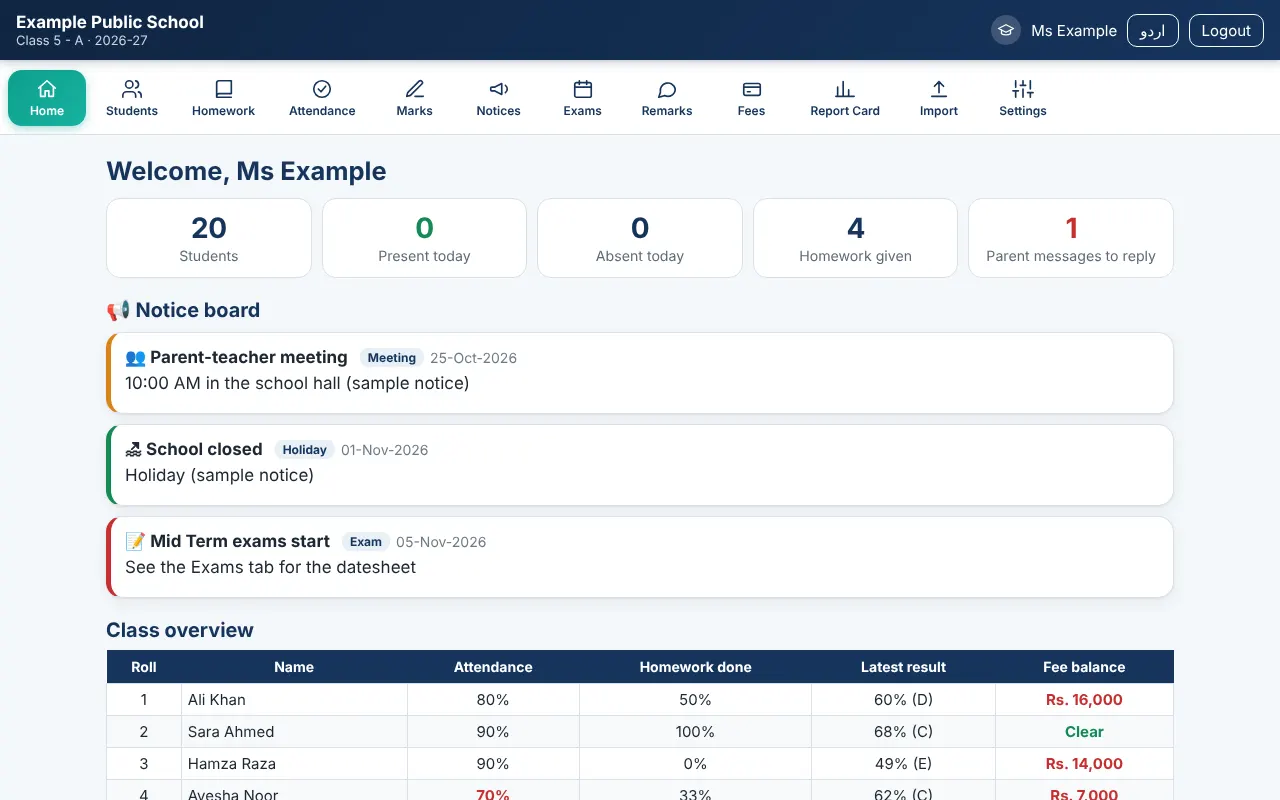Image resolution: width=1280 pixels, height=800 pixels.
Task: Click the Absent today card
Action: [640, 238]
